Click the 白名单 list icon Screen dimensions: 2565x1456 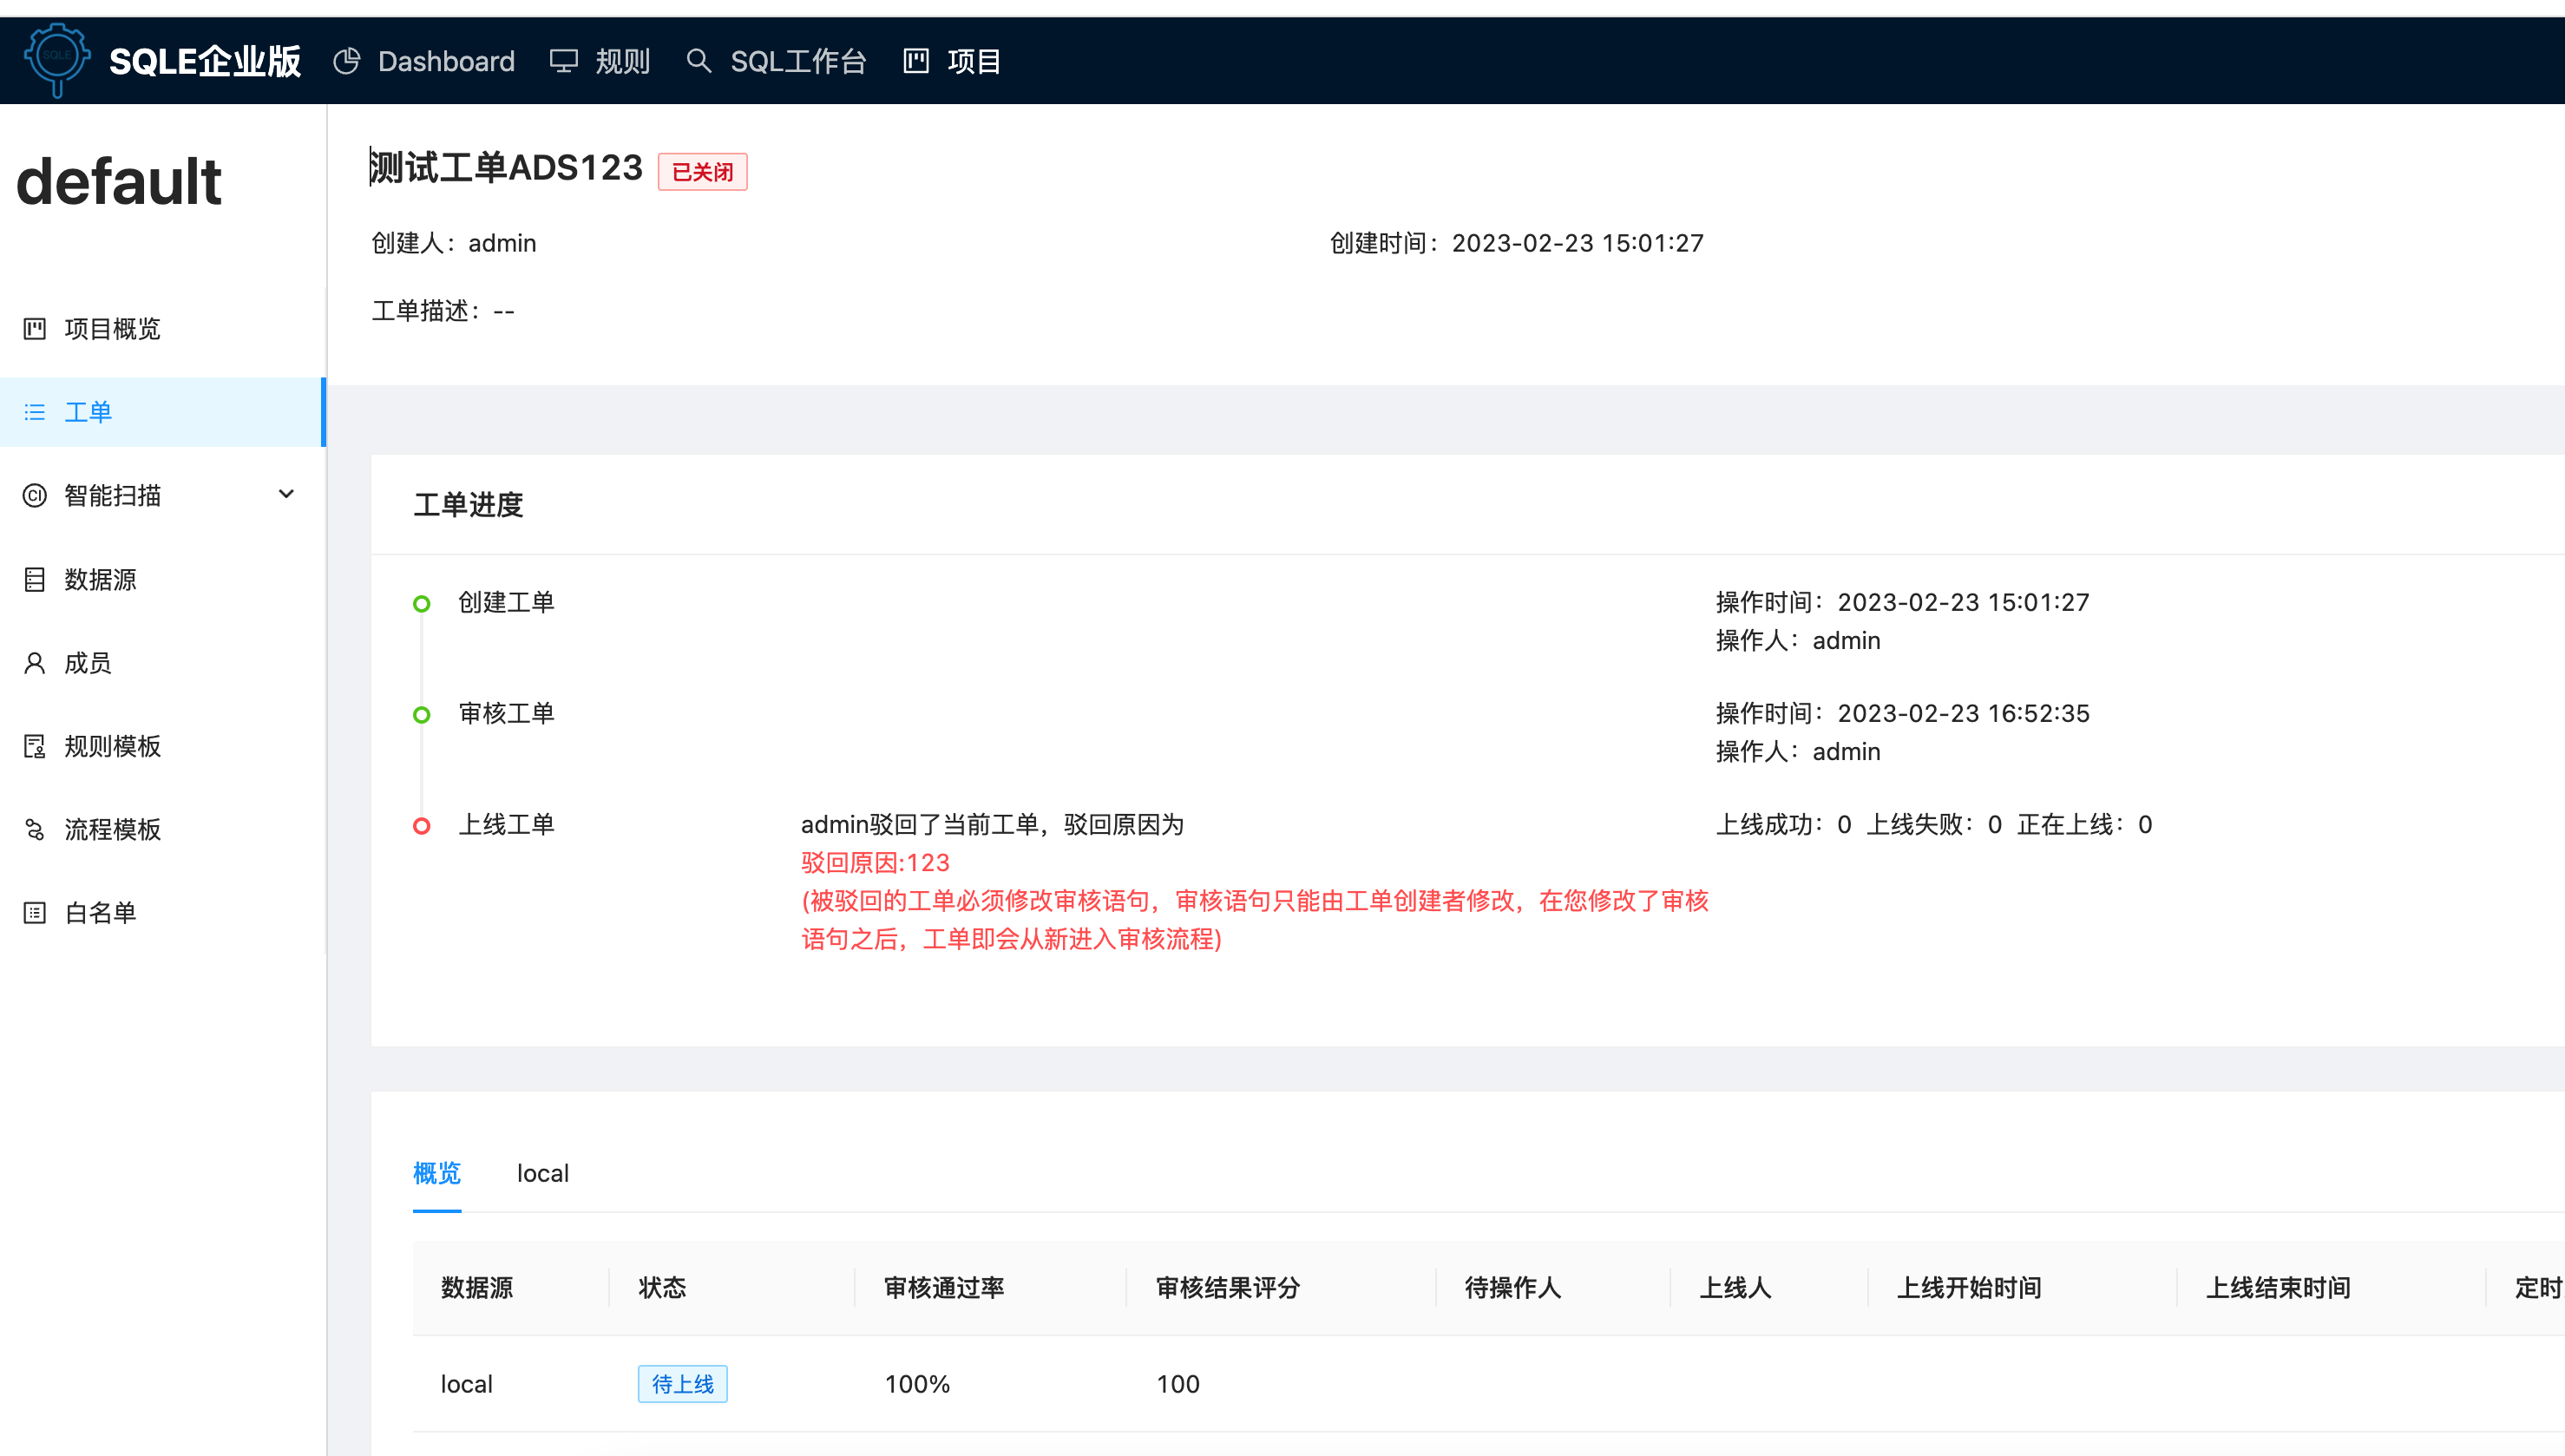click(35, 912)
